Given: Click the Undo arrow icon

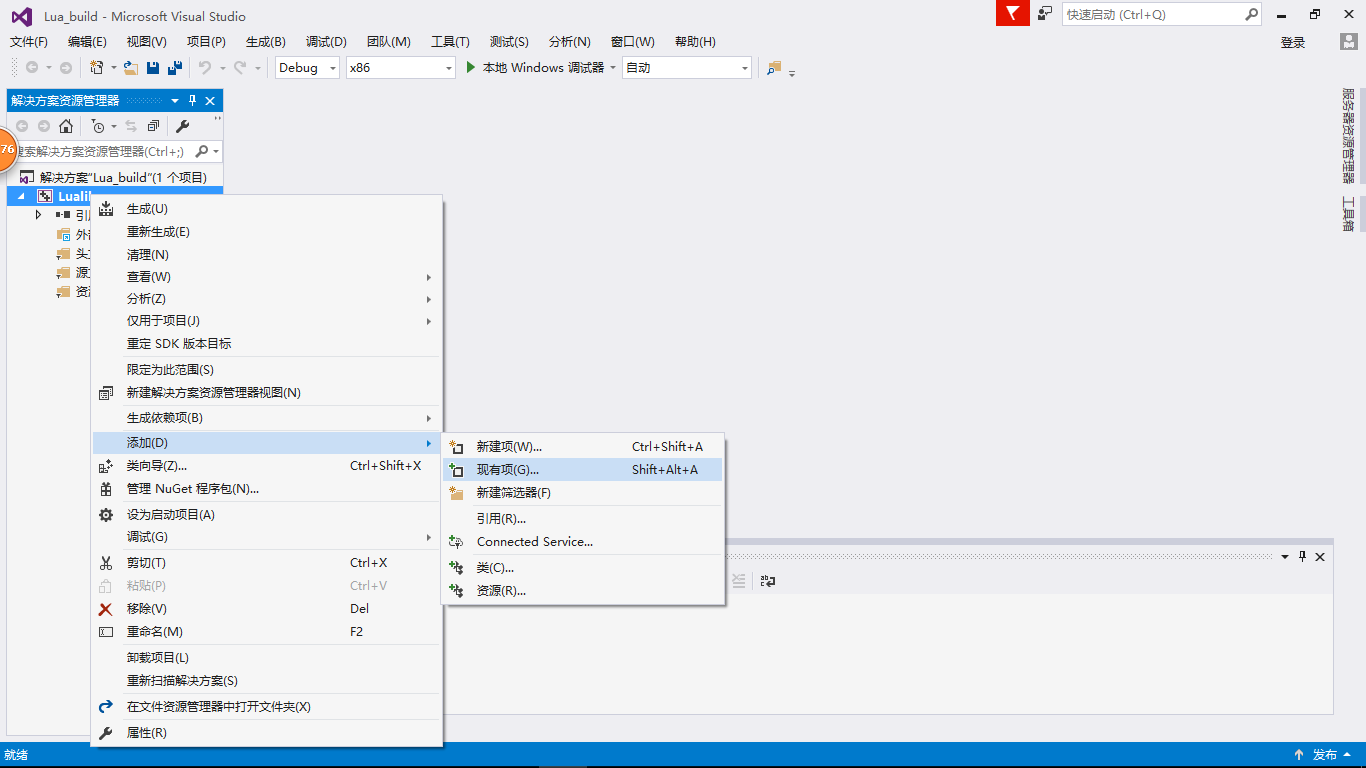Looking at the screenshot, I should coord(204,68).
